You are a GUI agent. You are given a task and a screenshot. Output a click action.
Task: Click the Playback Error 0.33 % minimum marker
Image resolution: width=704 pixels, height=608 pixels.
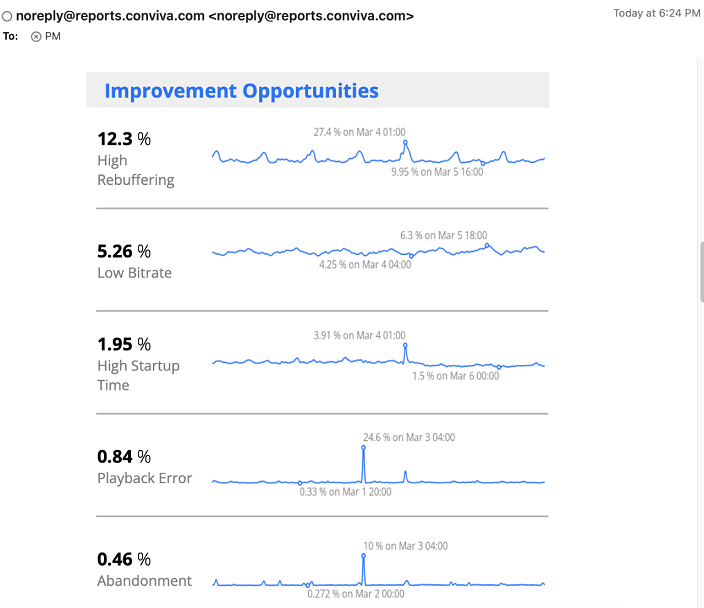[300, 483]
